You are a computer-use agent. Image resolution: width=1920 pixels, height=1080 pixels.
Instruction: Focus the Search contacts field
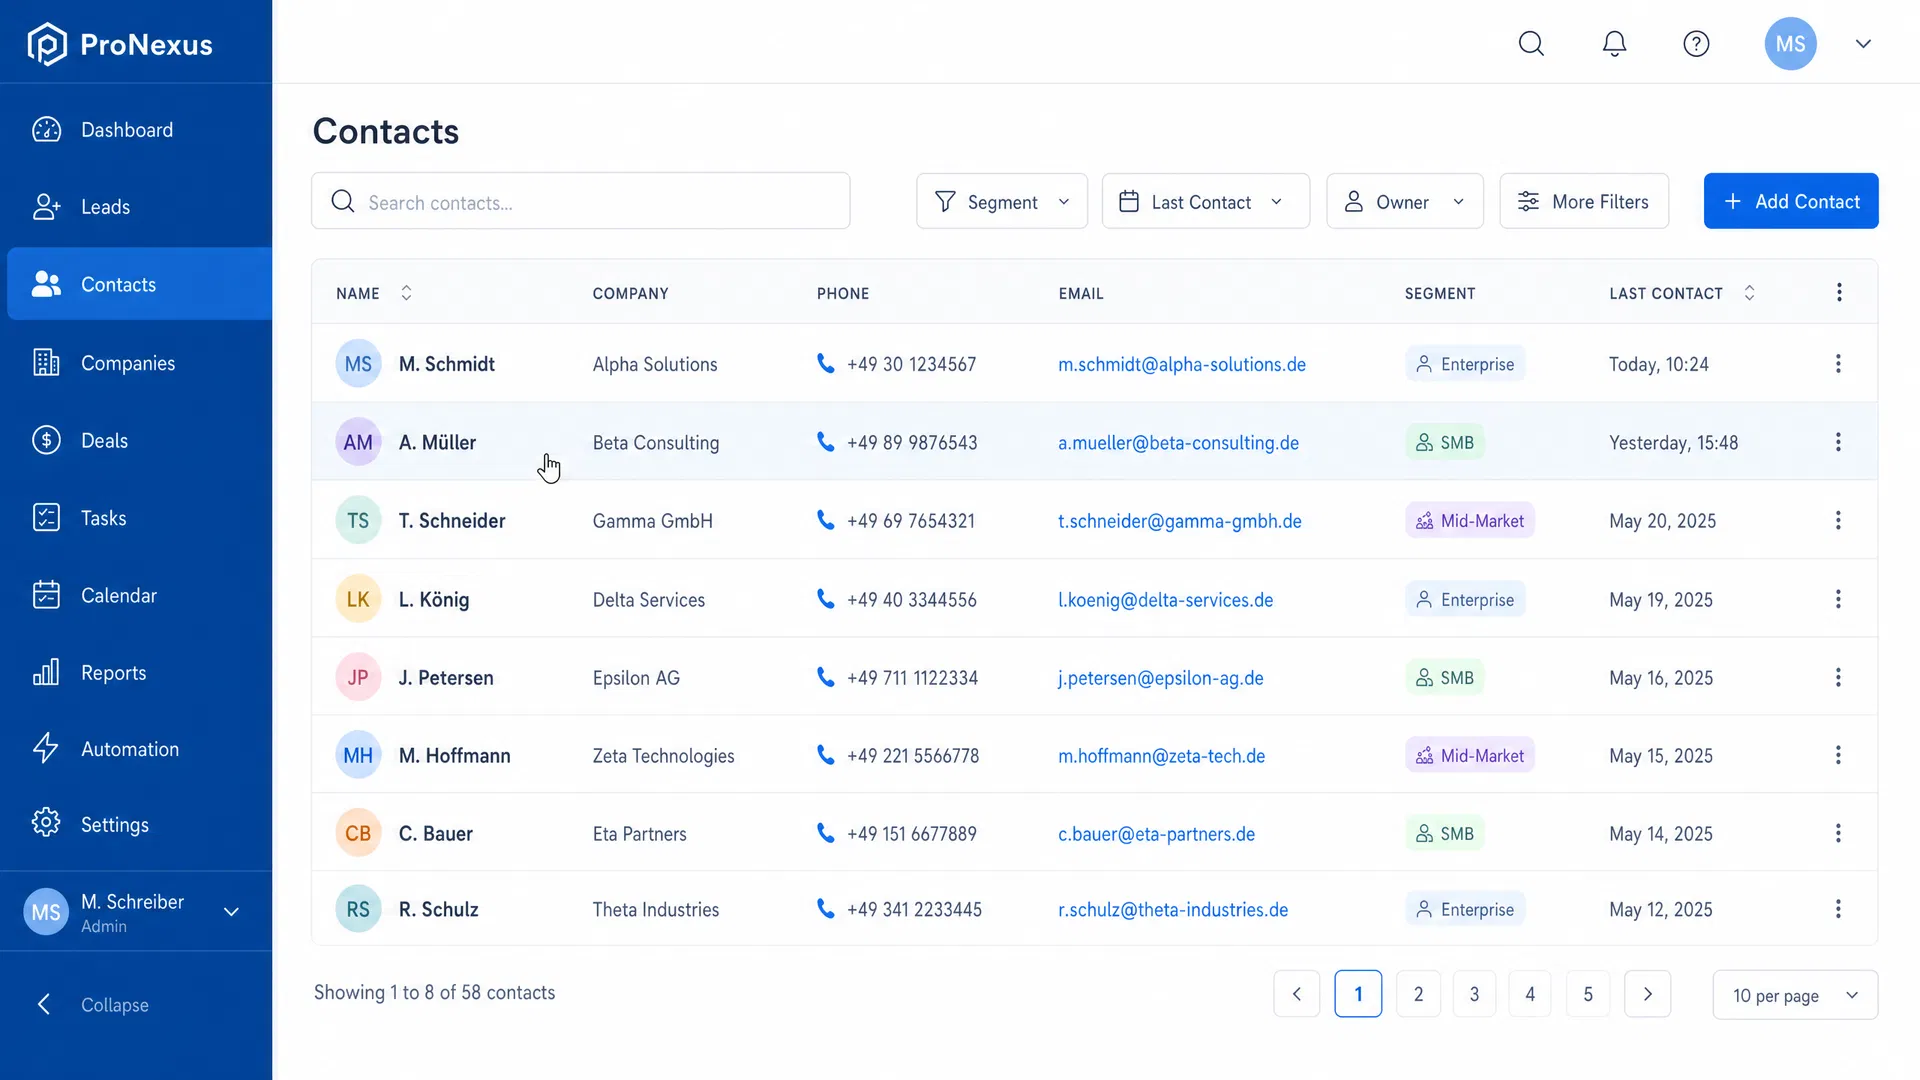[x=581, y=201]
